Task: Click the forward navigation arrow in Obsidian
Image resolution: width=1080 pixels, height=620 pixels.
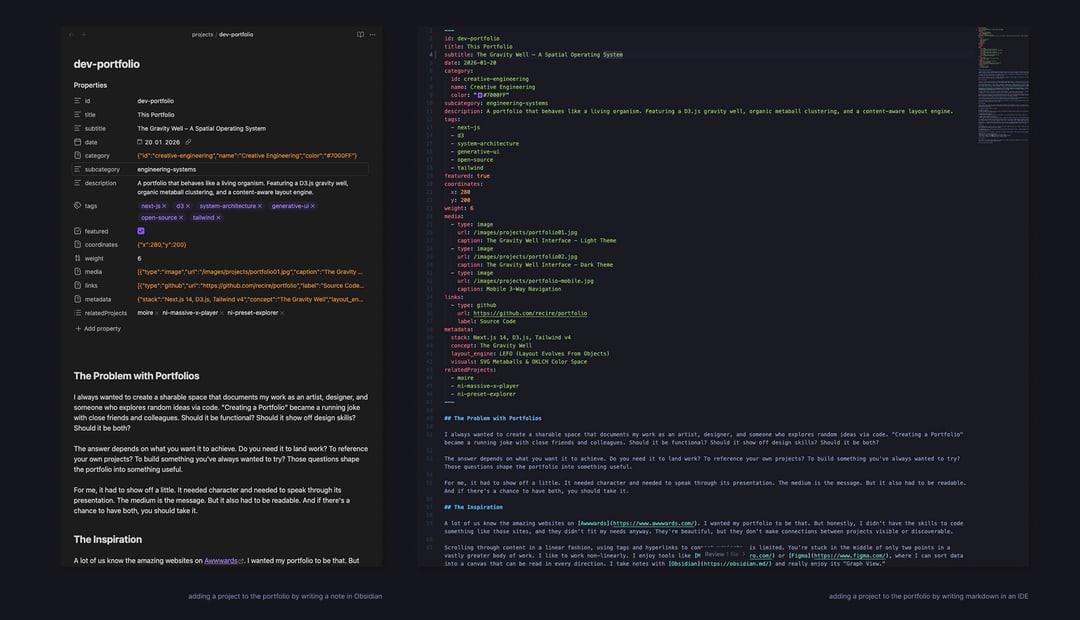Action: point(84,34)
